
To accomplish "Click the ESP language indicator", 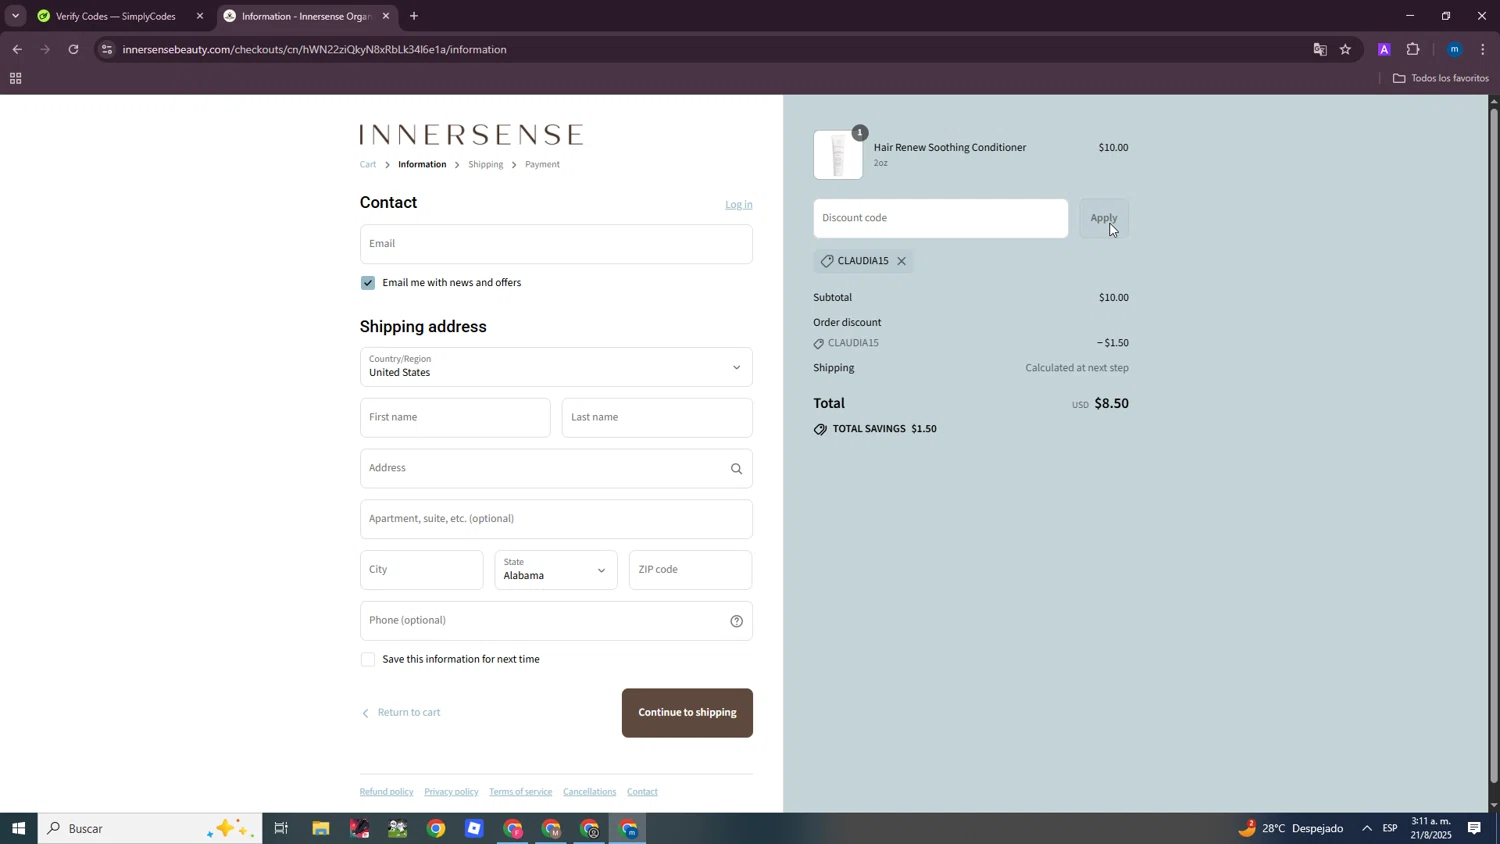I will point(1390,828).
